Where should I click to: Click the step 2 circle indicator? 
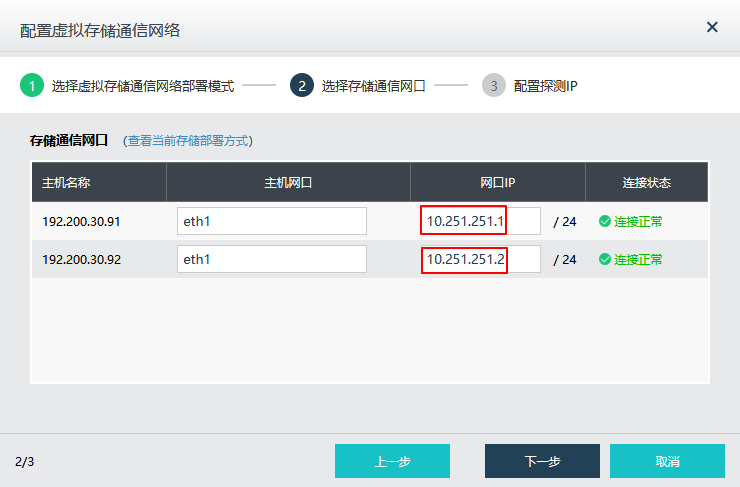[302, 86]
